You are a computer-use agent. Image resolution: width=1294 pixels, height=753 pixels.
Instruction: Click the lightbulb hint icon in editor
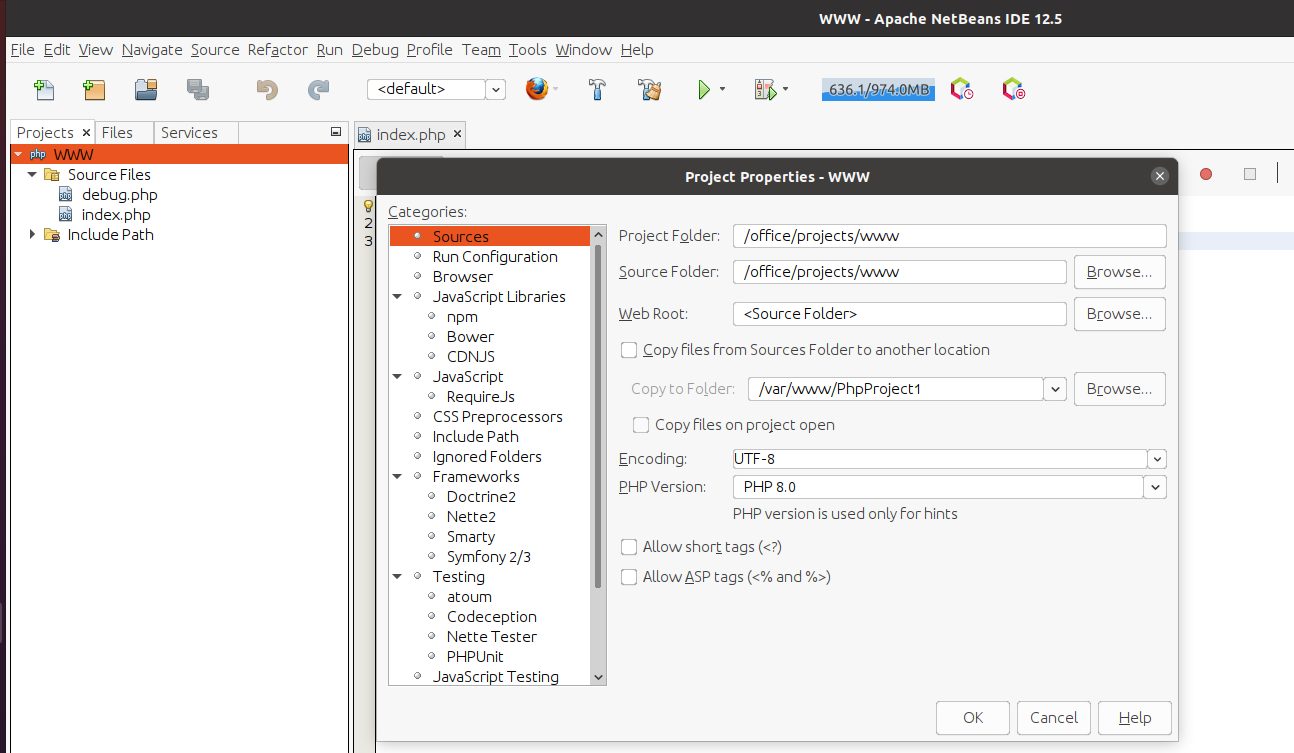click(368, 205)
